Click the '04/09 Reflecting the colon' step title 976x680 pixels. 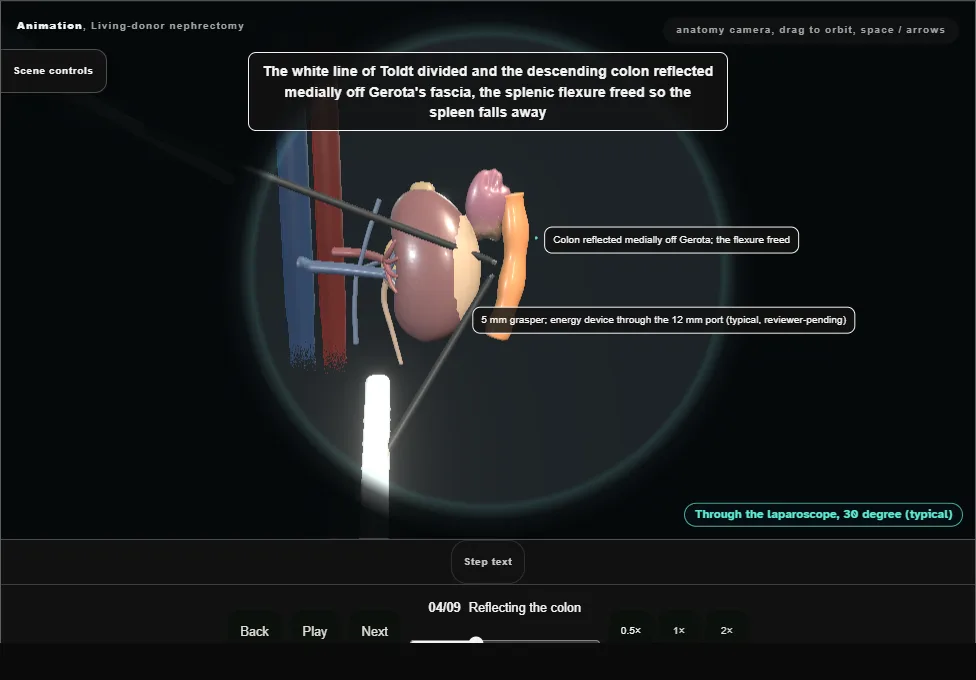tap(505, 607)
